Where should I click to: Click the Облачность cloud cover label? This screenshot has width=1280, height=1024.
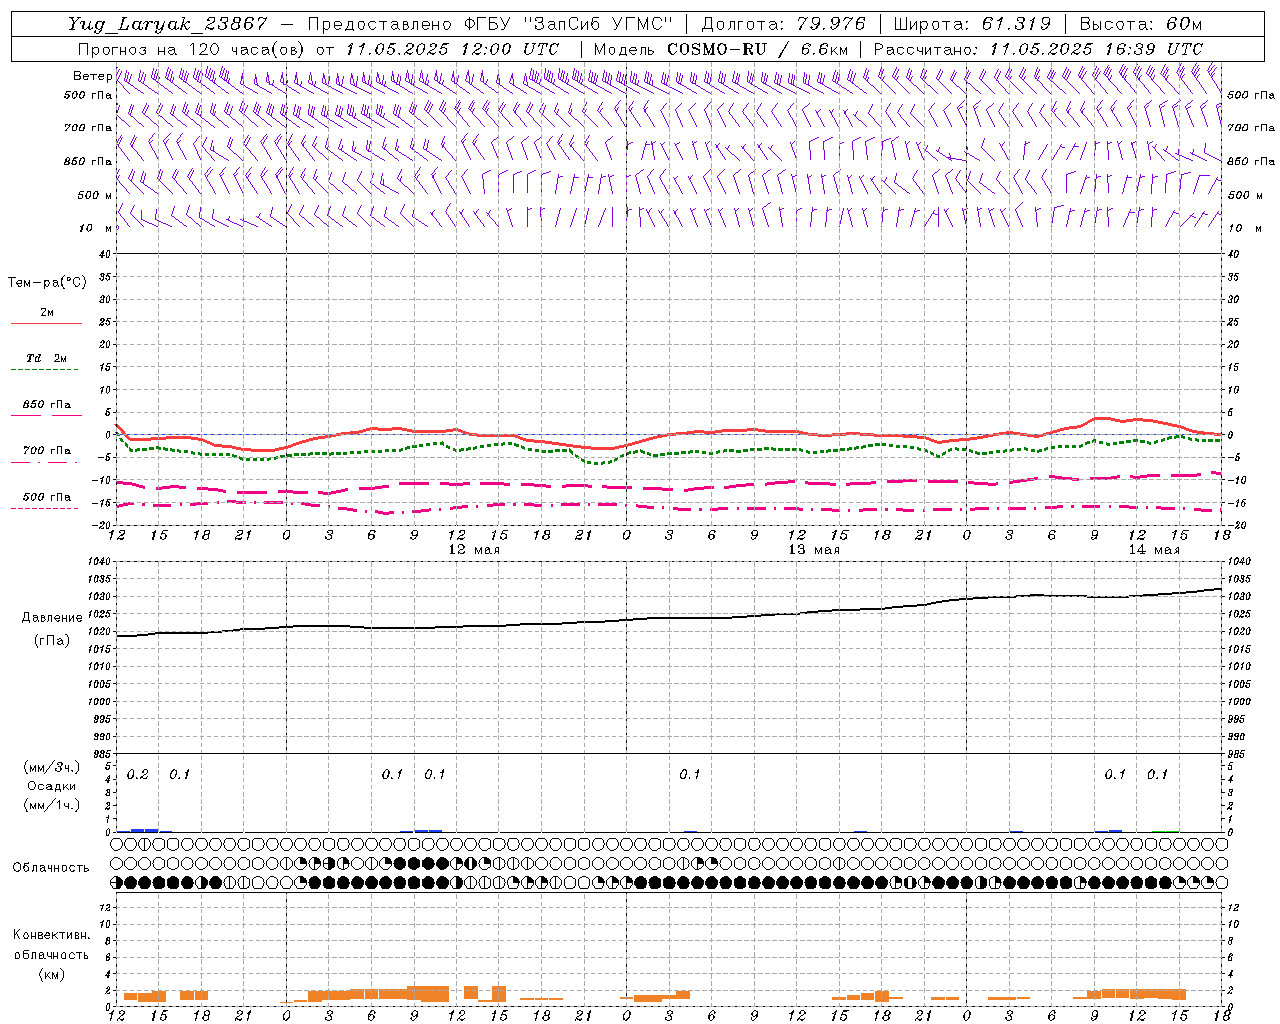[51, 868]
